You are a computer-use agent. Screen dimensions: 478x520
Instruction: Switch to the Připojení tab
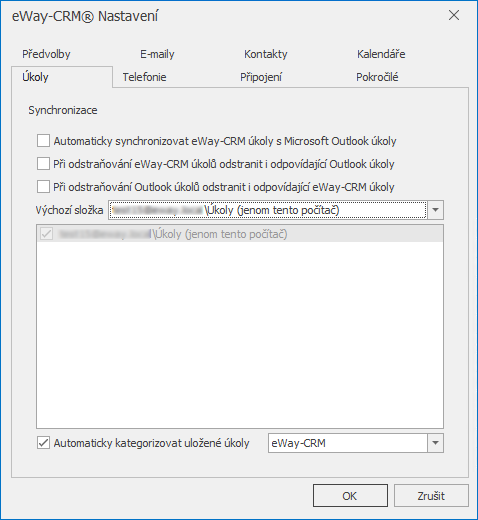tap(261, 77)
